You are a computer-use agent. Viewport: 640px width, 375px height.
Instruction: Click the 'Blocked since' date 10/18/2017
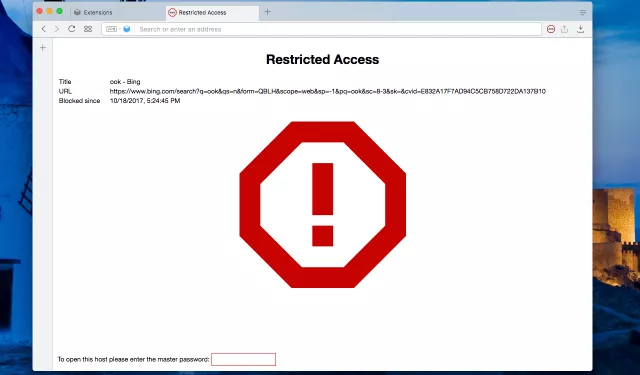(x=145, y=101)
